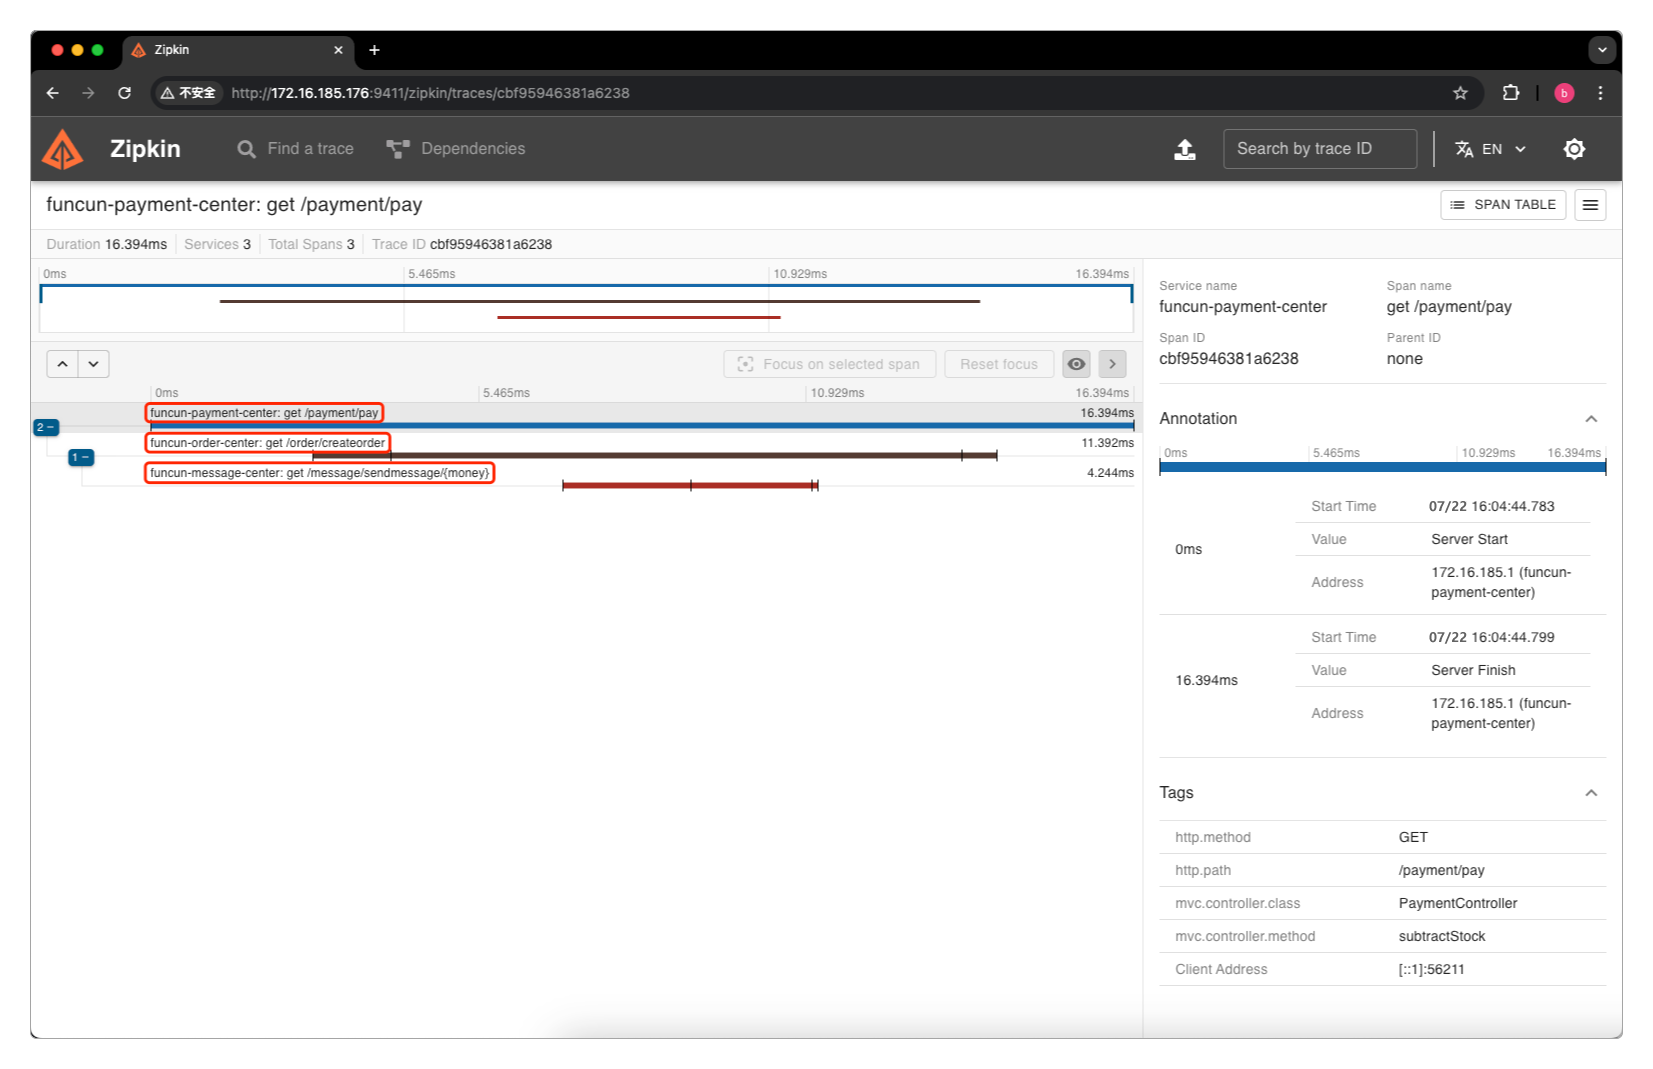This screenshot has height=1069, width=1653.
Task: Click the /payment/pay http.path value
Action: click(1441, 870)
